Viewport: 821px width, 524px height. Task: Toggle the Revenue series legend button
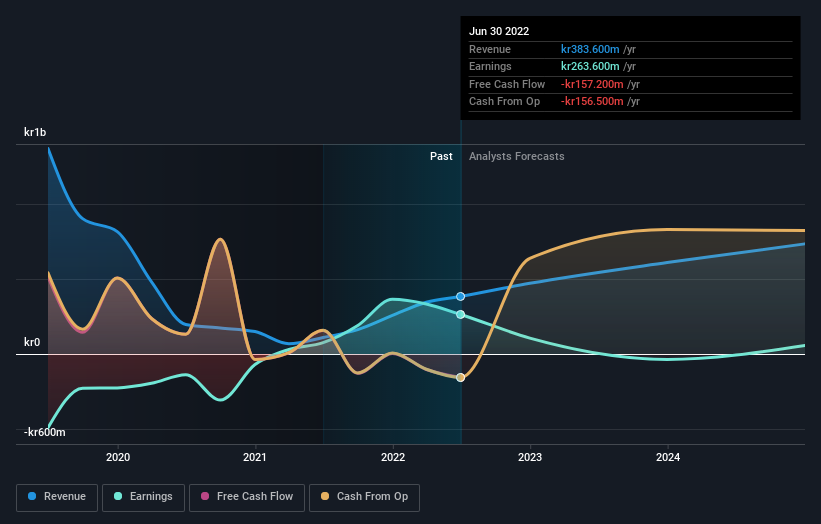[57, 497]
